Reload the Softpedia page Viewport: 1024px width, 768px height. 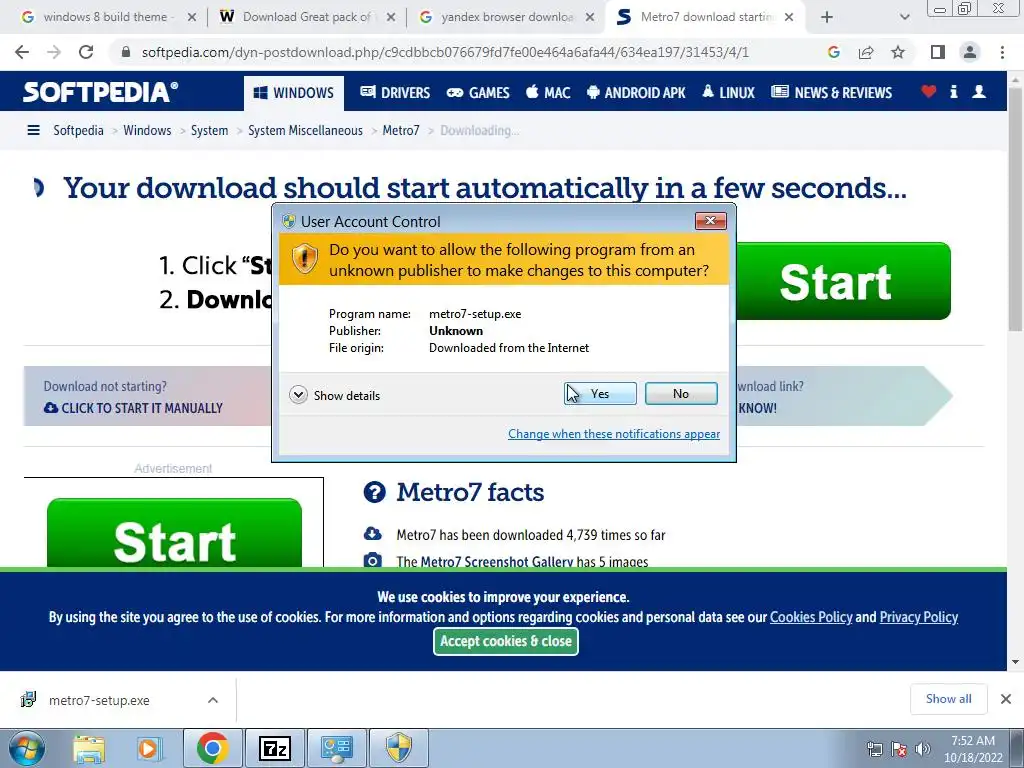click(x=86, y=52)
